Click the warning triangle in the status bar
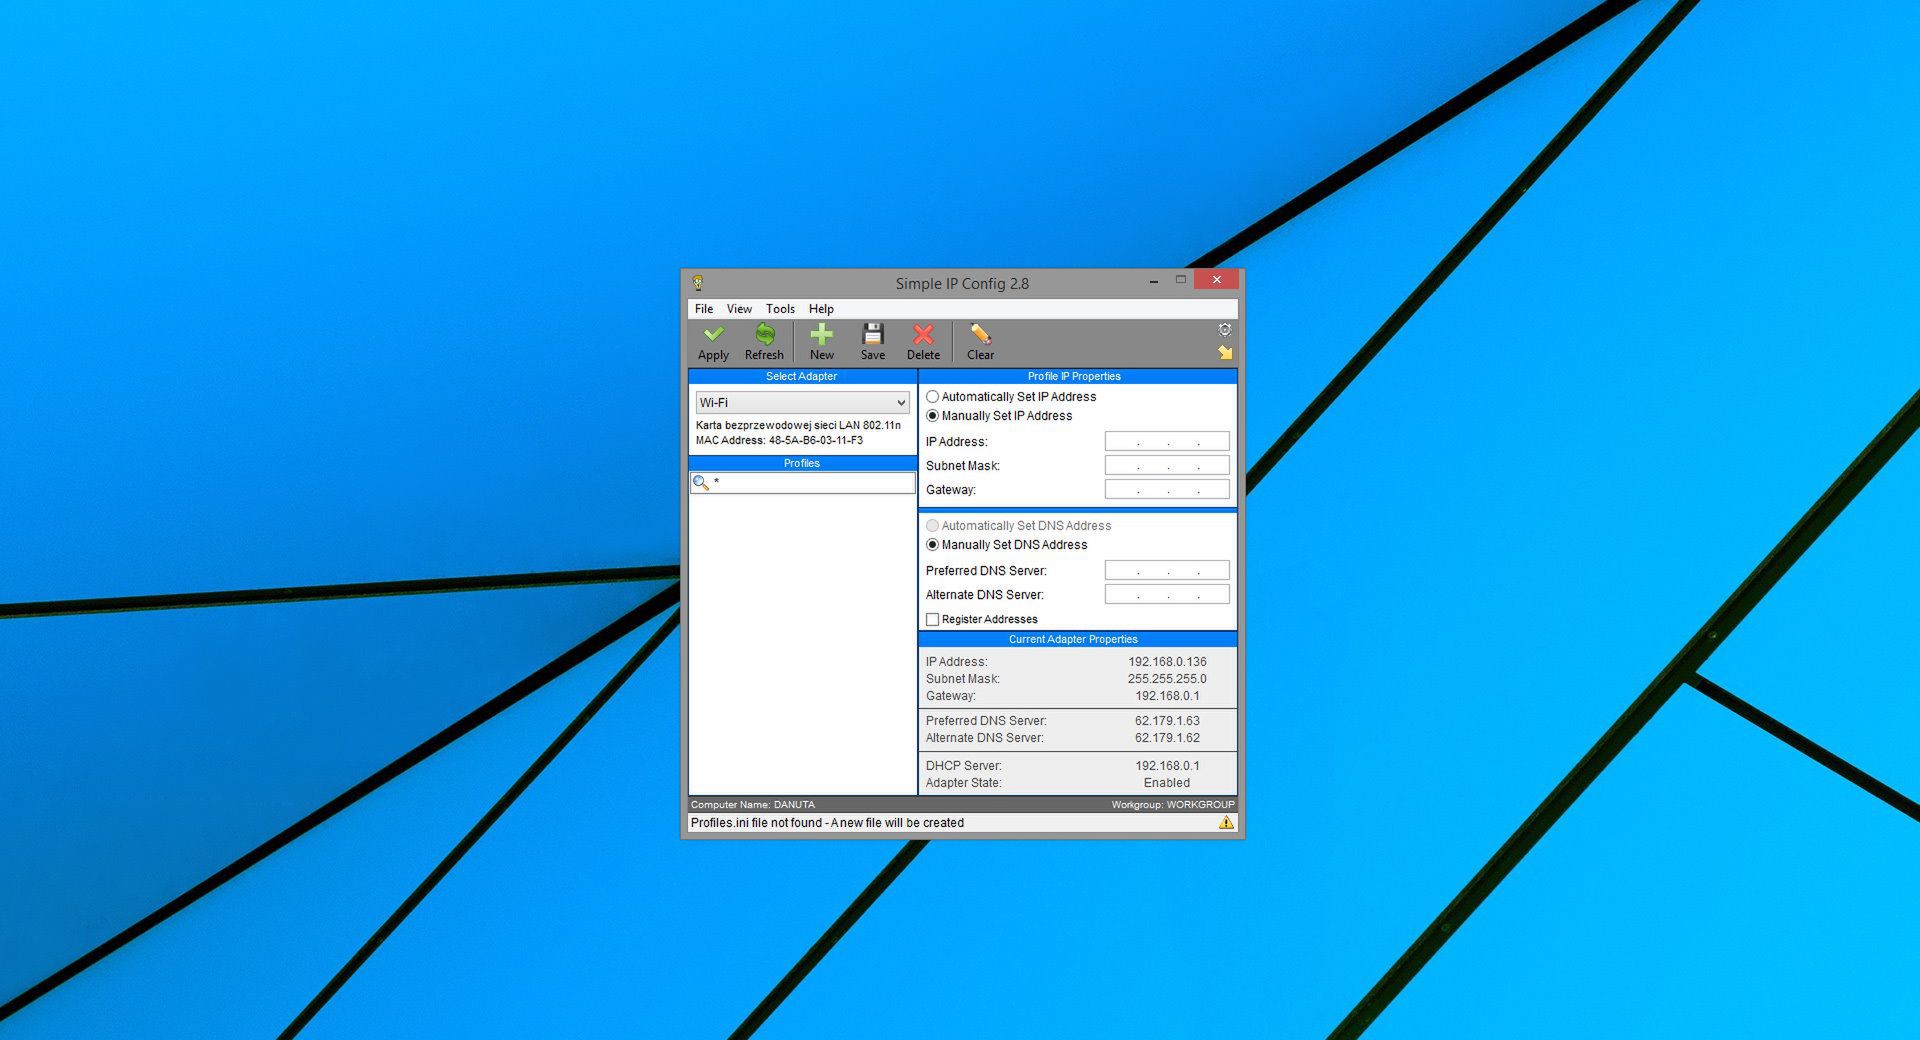 coord(1225,822)
